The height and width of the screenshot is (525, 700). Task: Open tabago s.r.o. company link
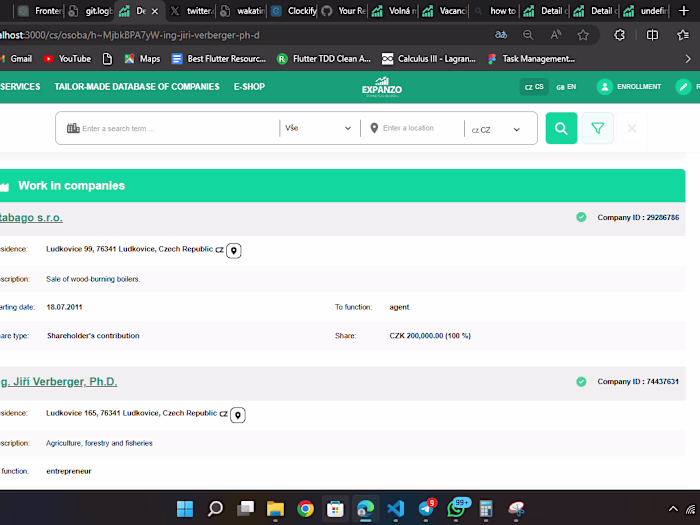(31, 218)
